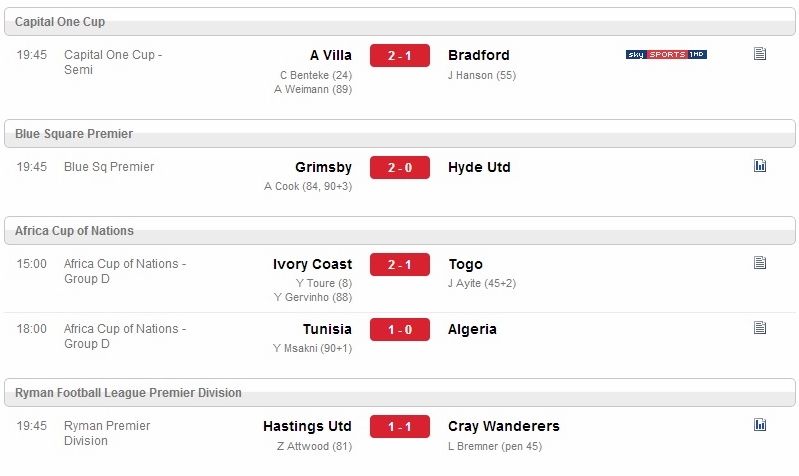Open the Cray Wanderers team link
The height and width of the screenshot is (476, 799).
(503, 426)
